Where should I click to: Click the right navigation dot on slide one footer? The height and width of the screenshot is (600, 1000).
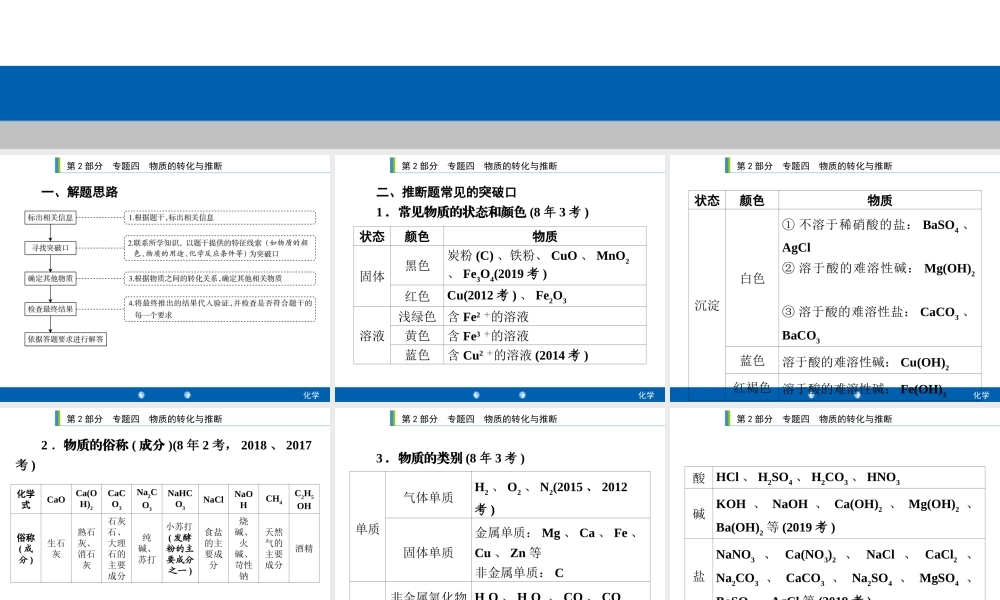coord(187,395)
